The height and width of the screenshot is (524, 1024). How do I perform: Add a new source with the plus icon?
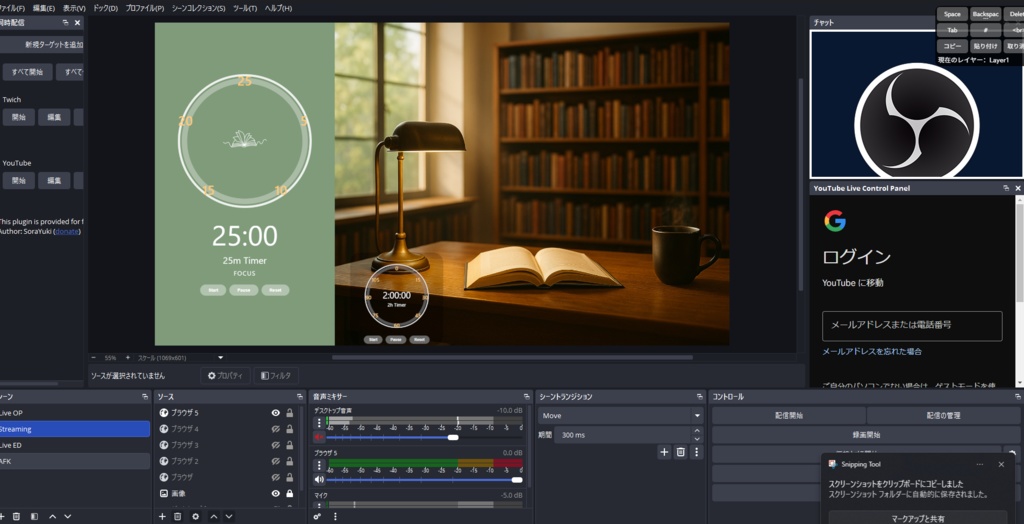[x=162, y=516]
